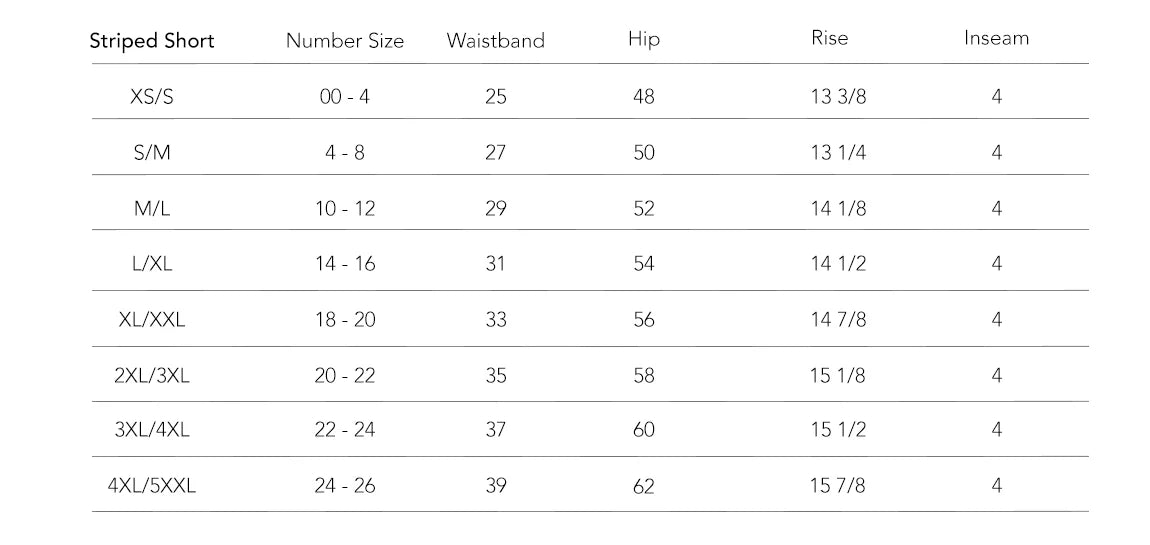Select the Inseam column header

click(996, 39)
